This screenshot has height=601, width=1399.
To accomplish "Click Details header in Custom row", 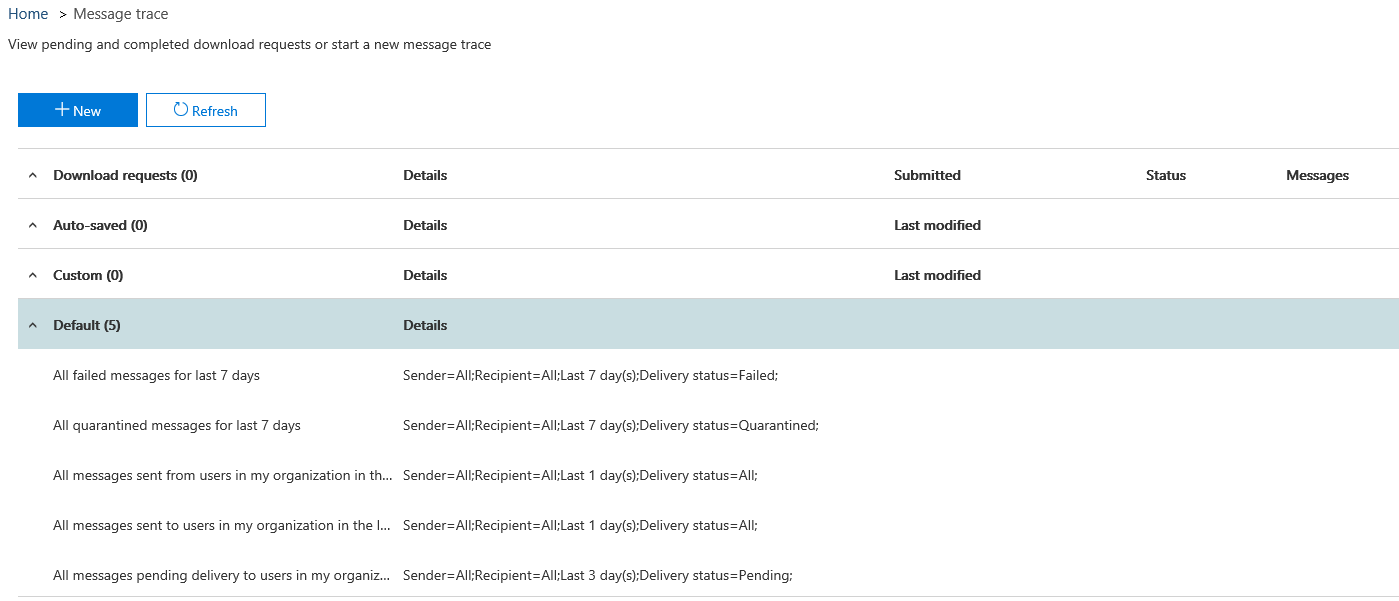I will point(425,275).
